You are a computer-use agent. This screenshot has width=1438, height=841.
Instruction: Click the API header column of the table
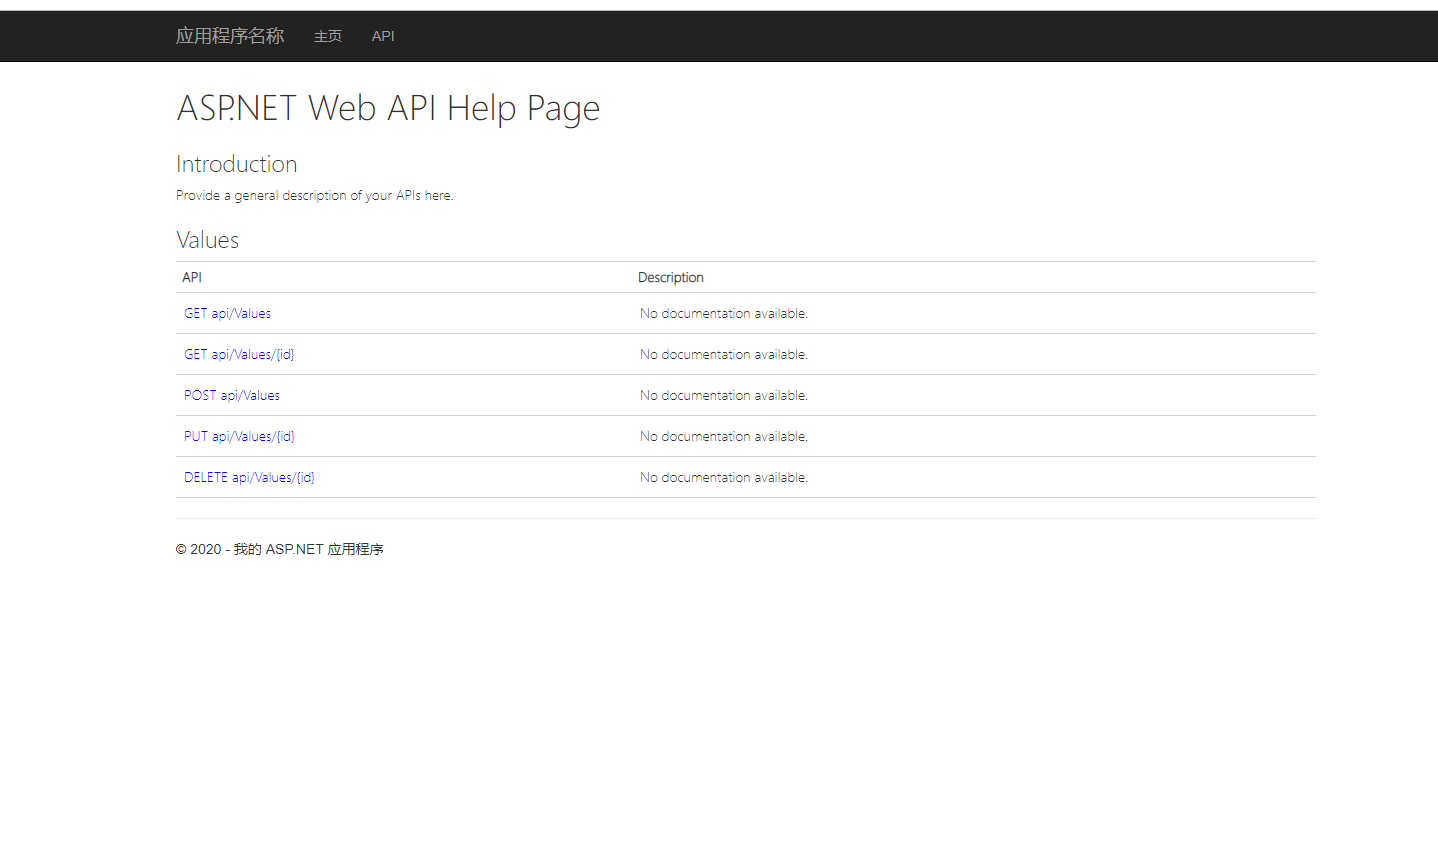pyautogui.click(x=191, y=277)
